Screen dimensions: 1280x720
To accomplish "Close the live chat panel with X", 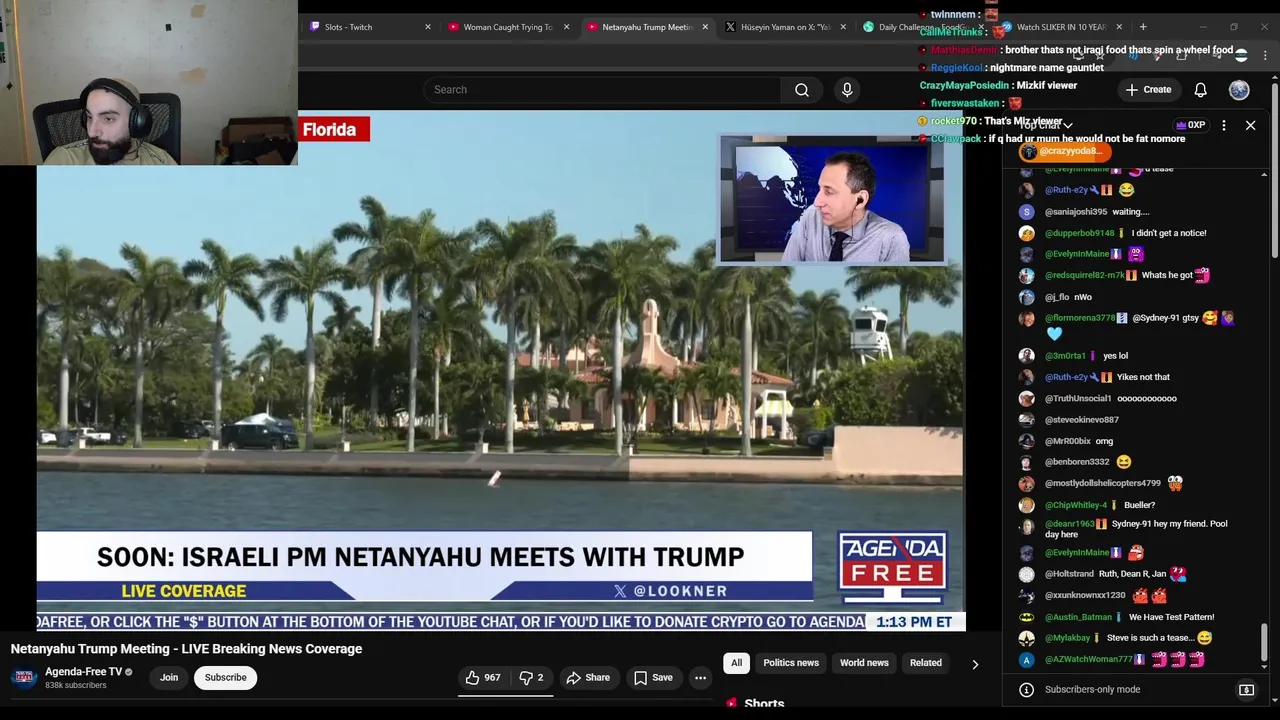I will [x=1250, y=126].
